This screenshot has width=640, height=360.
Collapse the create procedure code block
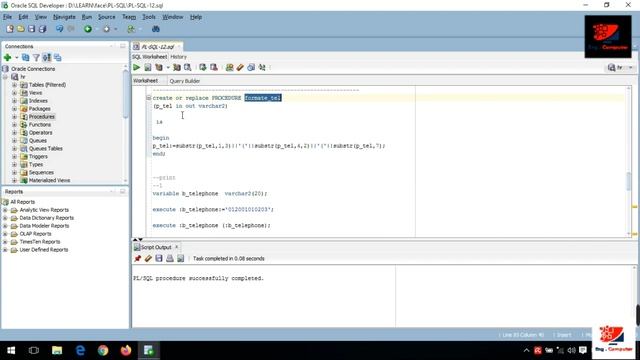(149, 98)
